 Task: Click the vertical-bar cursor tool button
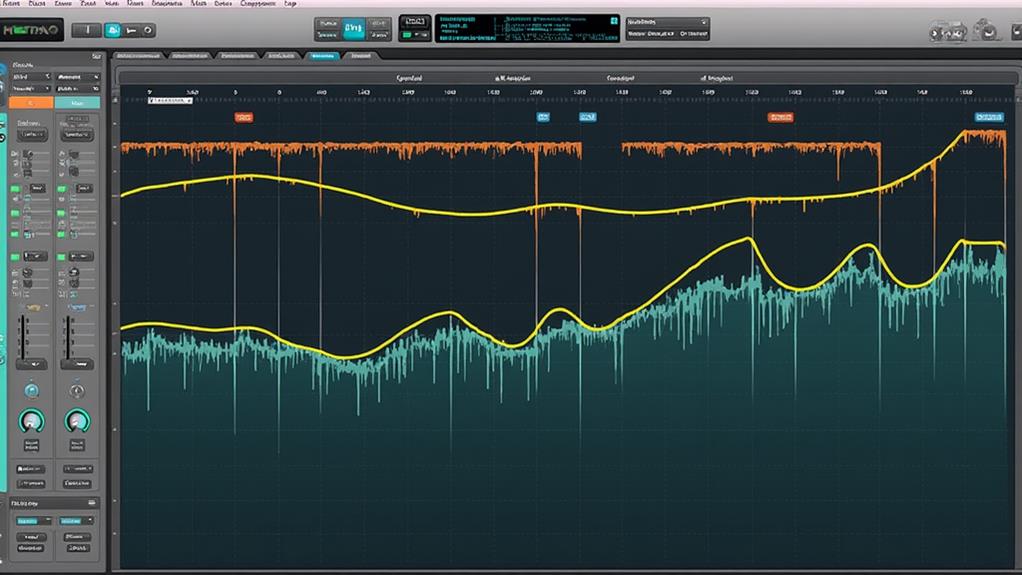[87, 30]
